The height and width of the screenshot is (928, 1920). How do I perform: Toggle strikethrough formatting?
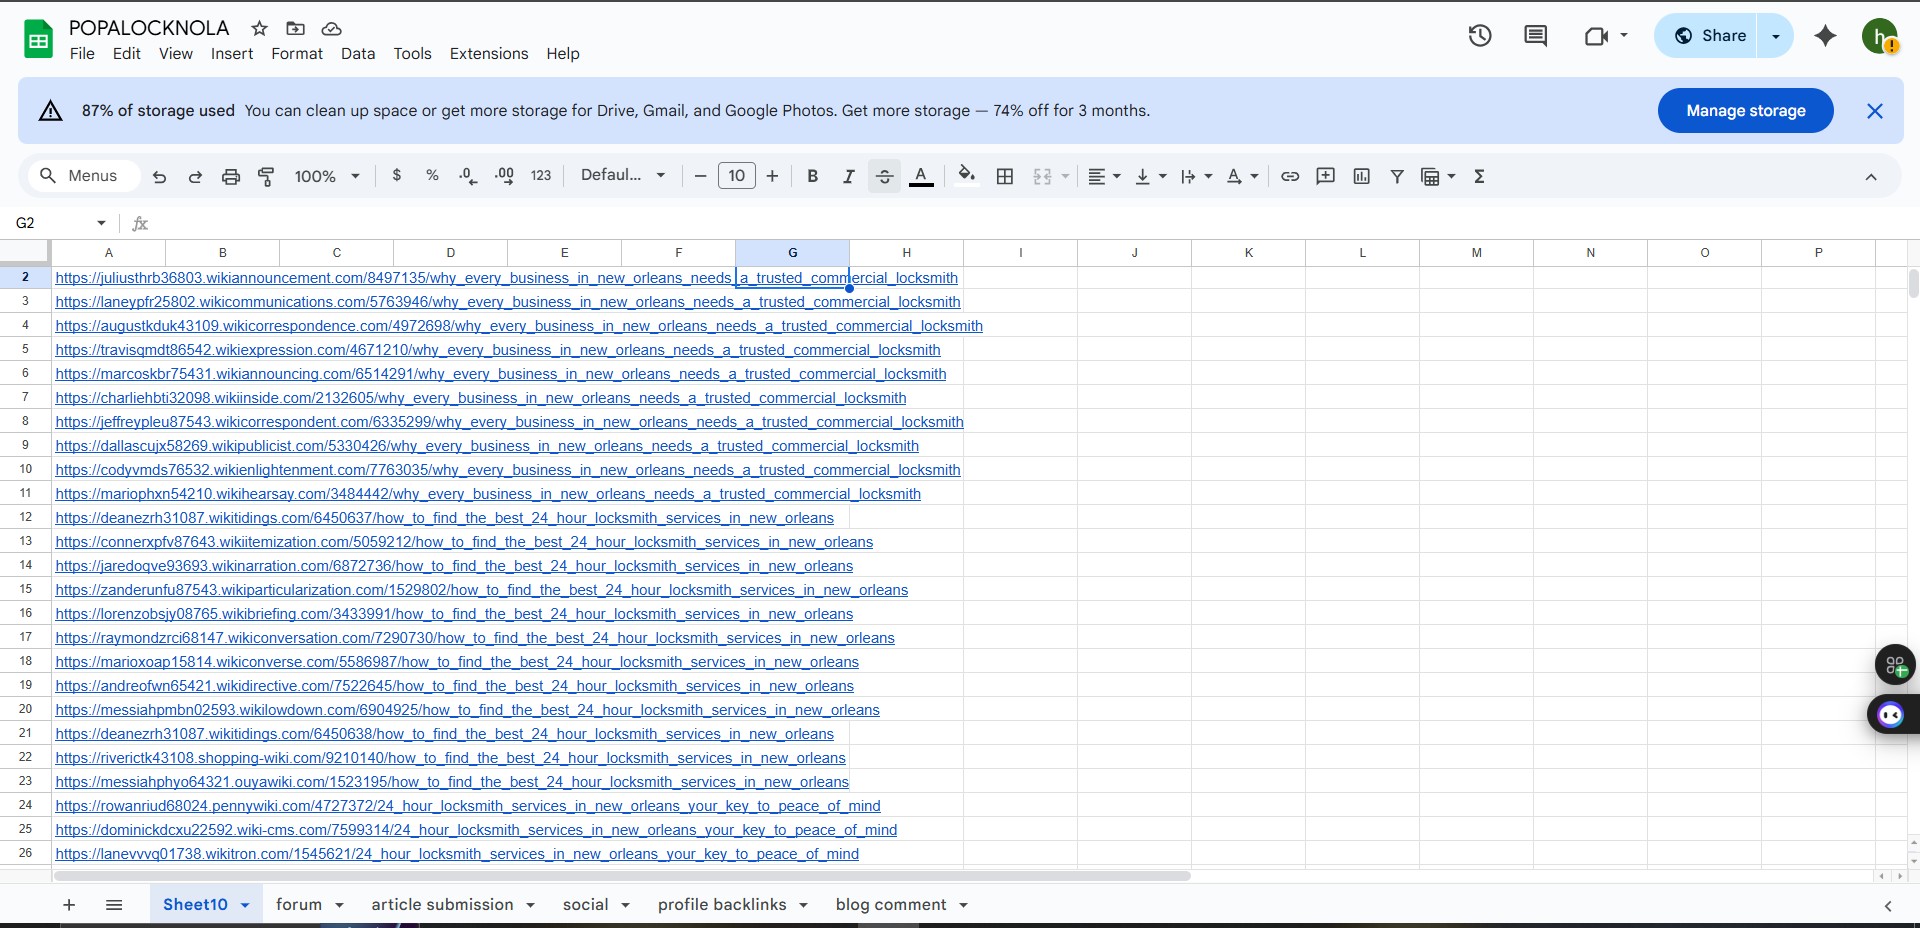pos(884,176)
